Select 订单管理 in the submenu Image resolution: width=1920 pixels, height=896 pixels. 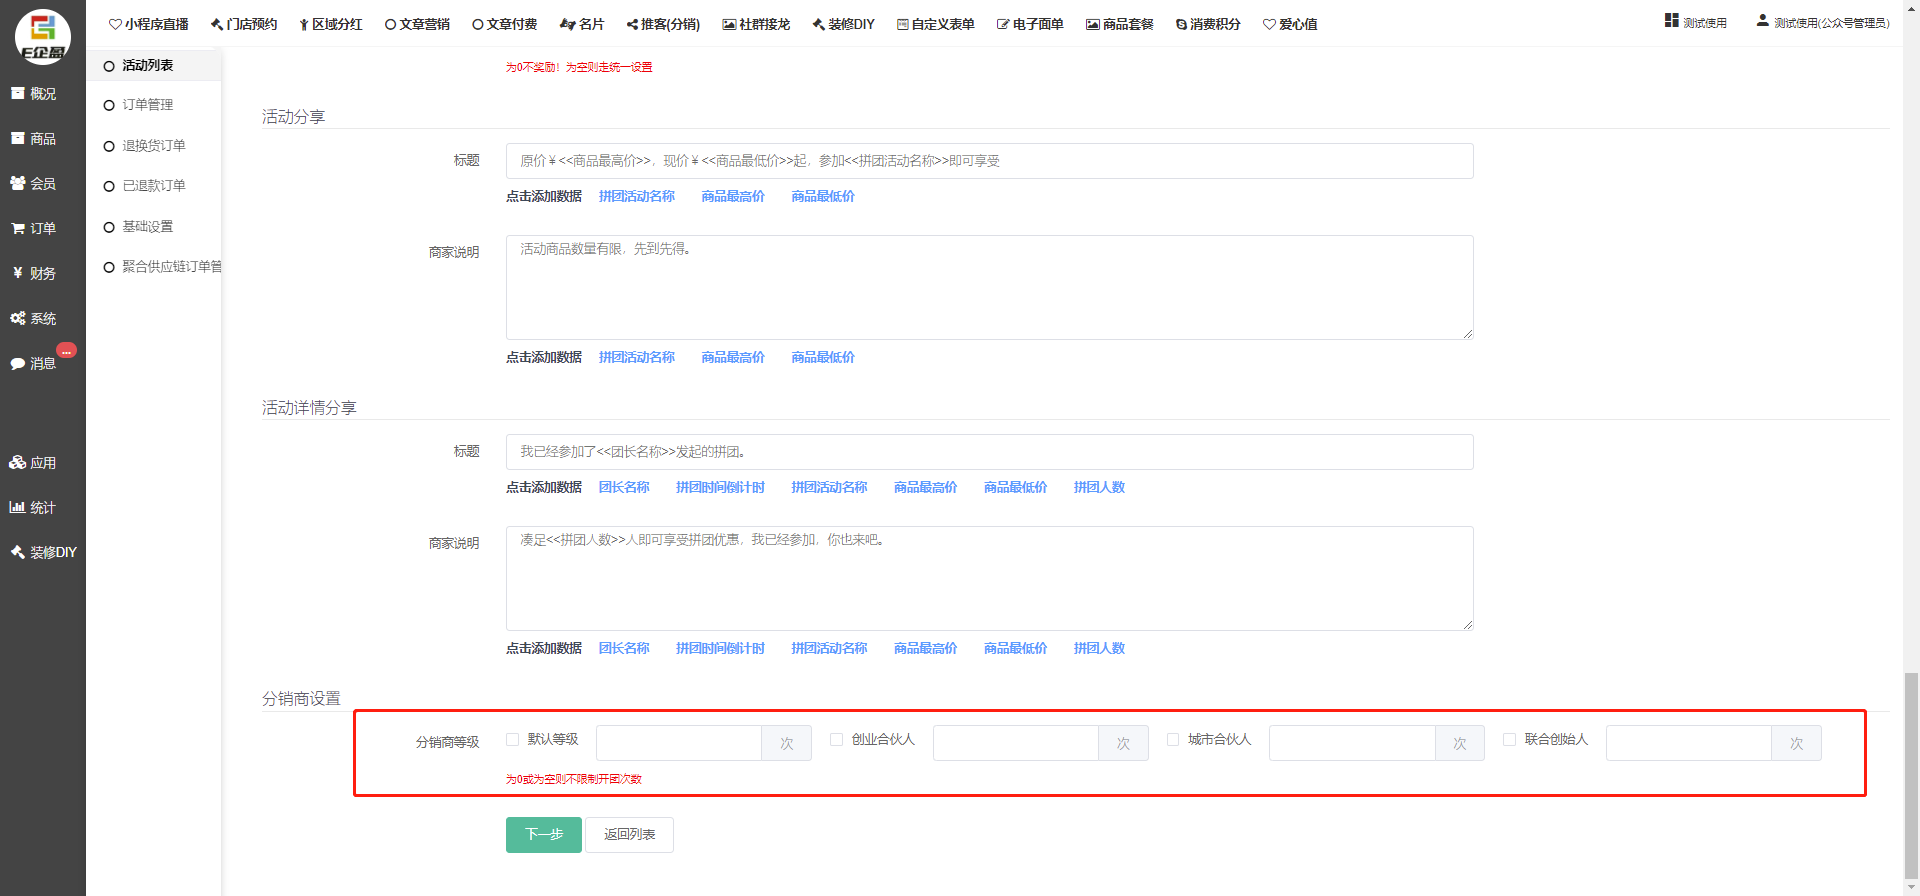point(147,105)
